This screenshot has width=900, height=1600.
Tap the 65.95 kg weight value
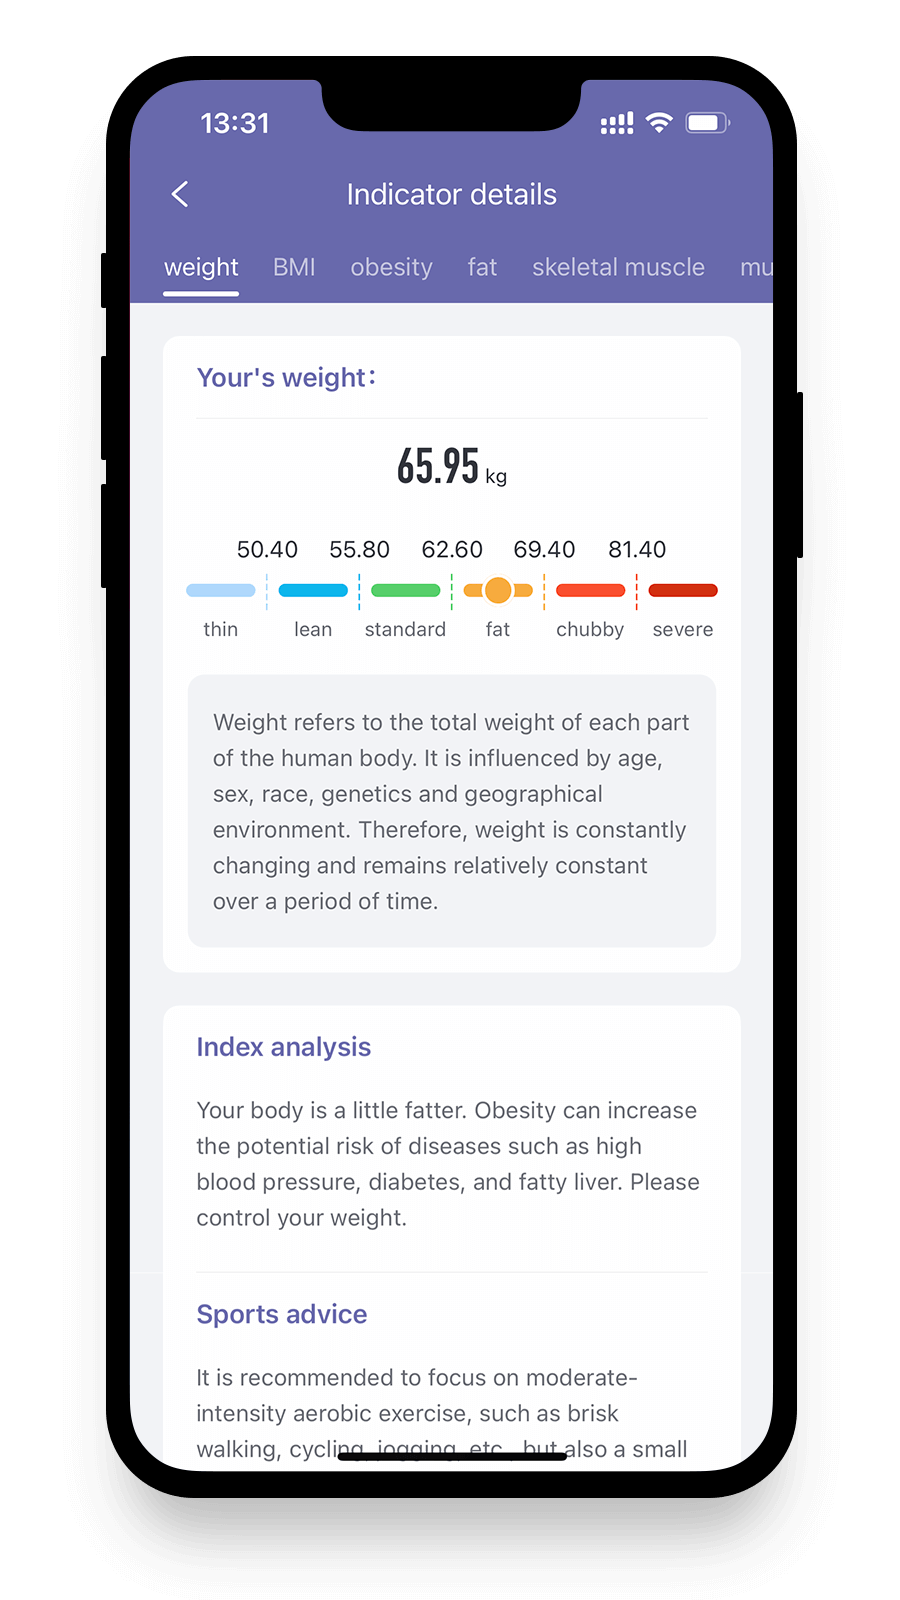452,467
